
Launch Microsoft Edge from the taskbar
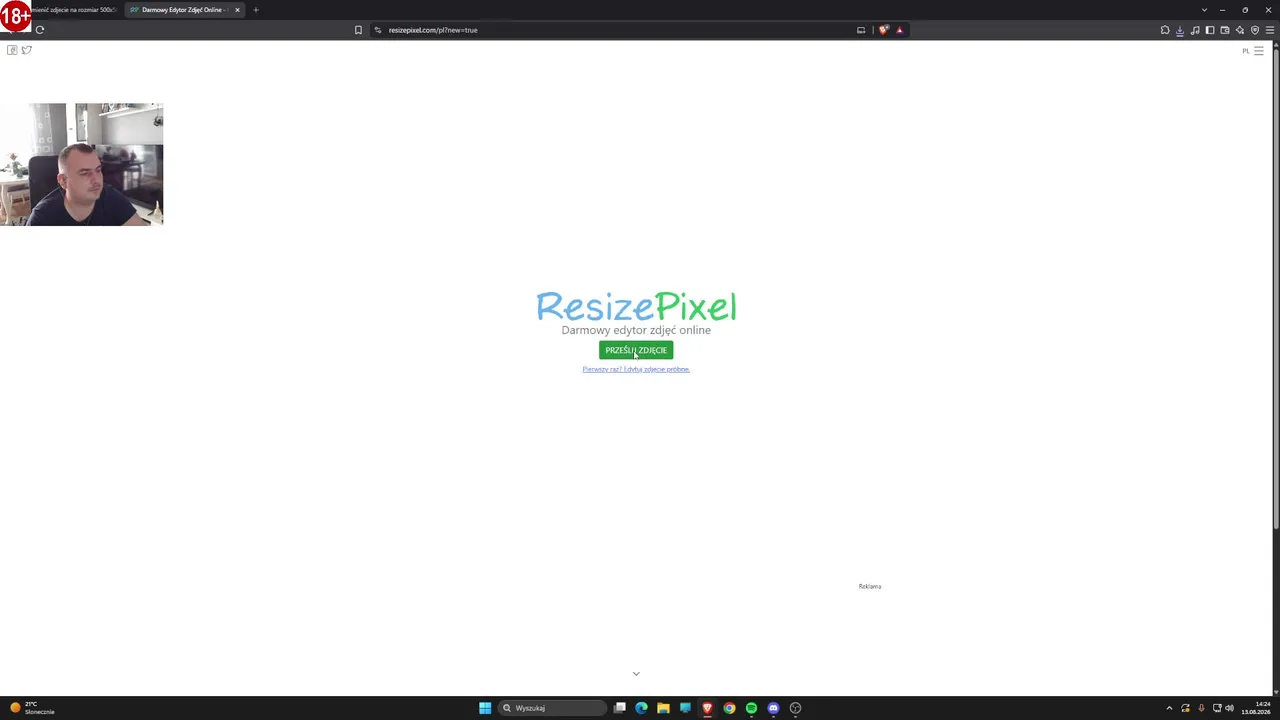[641, 708]
